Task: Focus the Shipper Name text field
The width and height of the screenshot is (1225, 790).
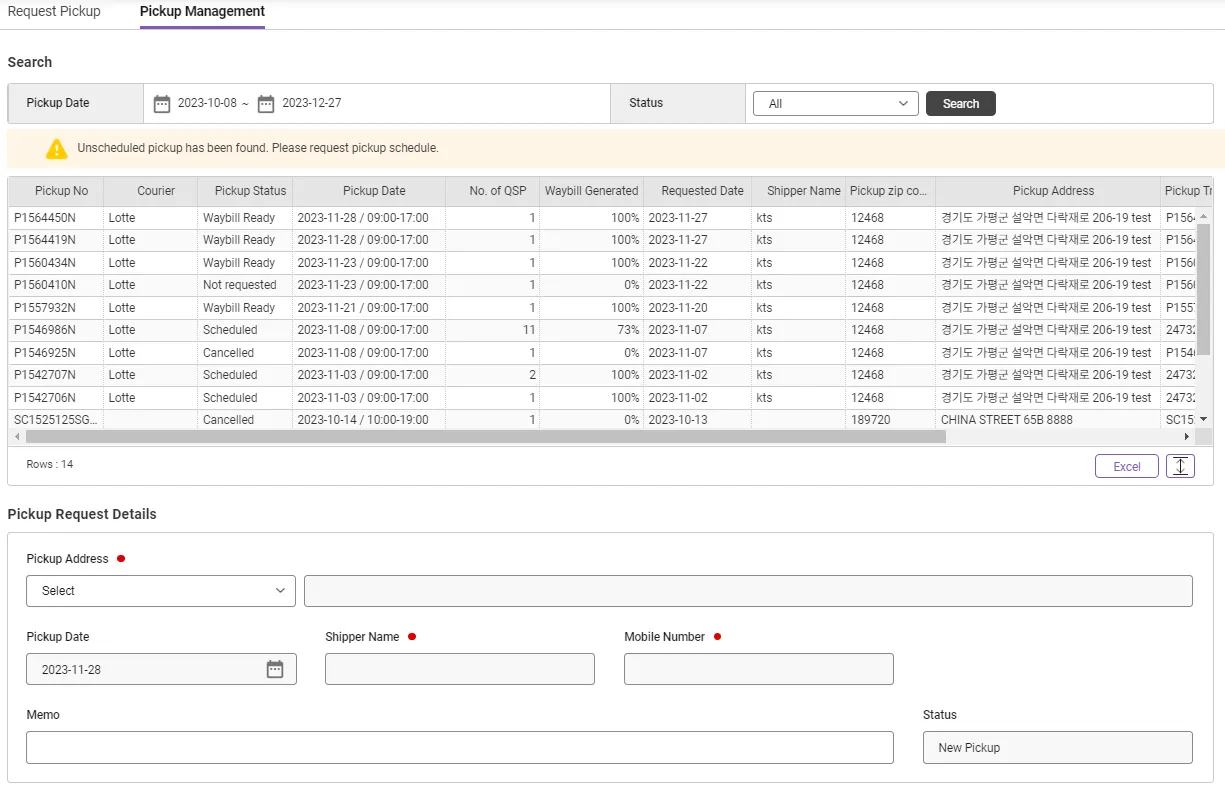Action: (x=459, y=669)
